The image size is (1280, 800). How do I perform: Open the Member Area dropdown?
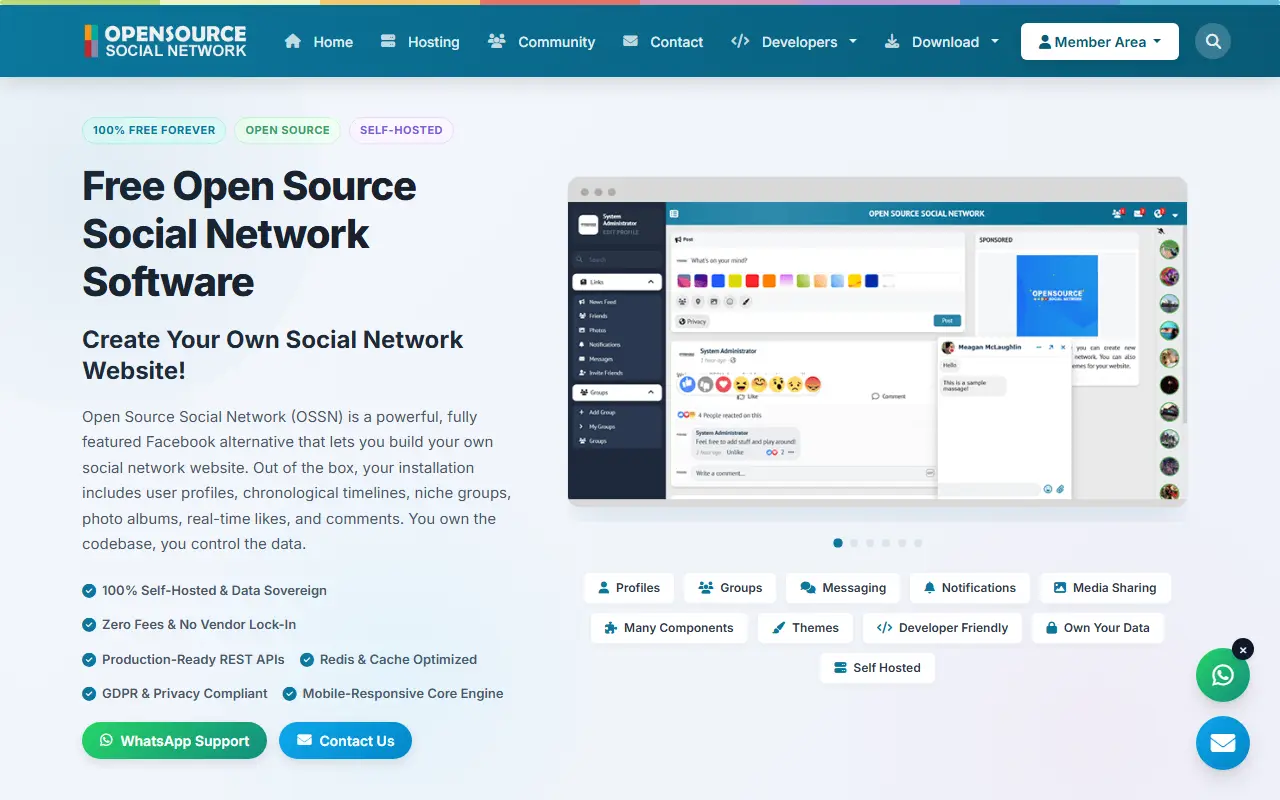tap(1100, 42)
